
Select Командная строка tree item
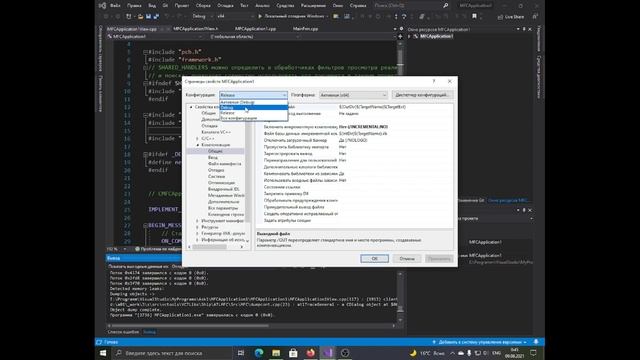click(226, 214)
